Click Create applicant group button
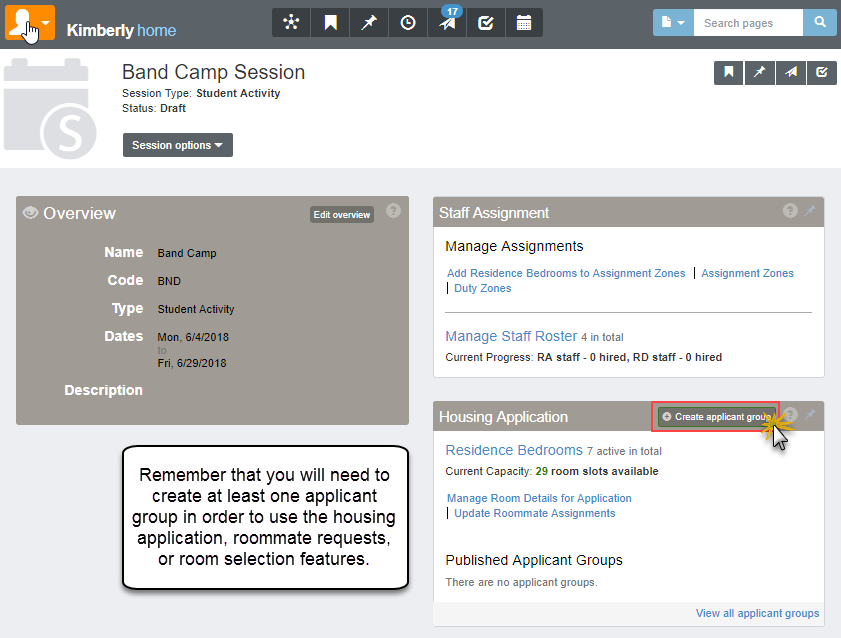This screenshot has height=638, width=841. pos(716,417)
